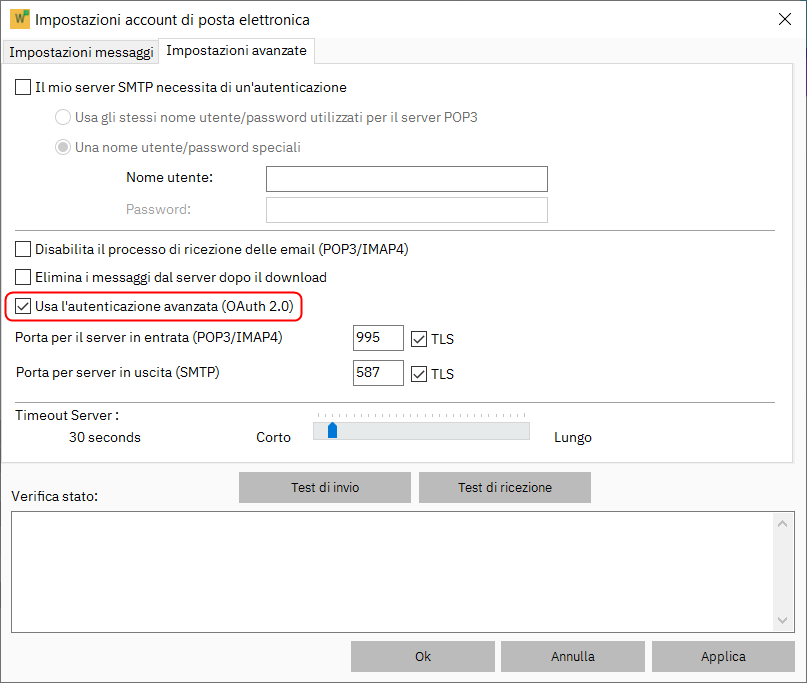Click the Password input field
The image size is (807, 683).
coord(406,209)
